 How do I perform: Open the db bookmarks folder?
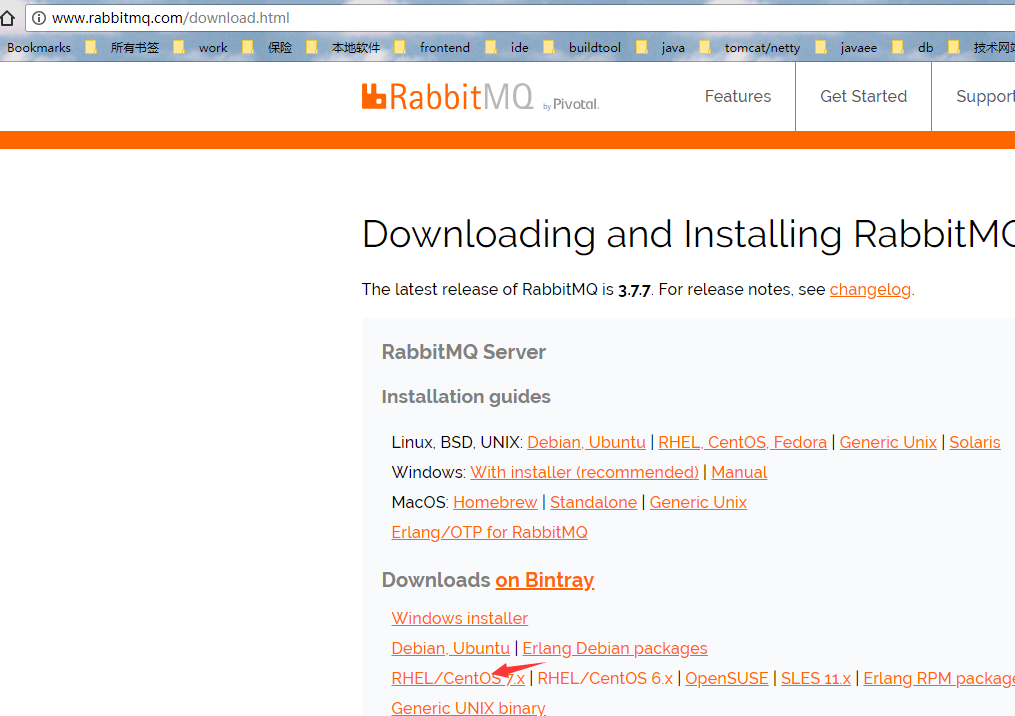913,47
